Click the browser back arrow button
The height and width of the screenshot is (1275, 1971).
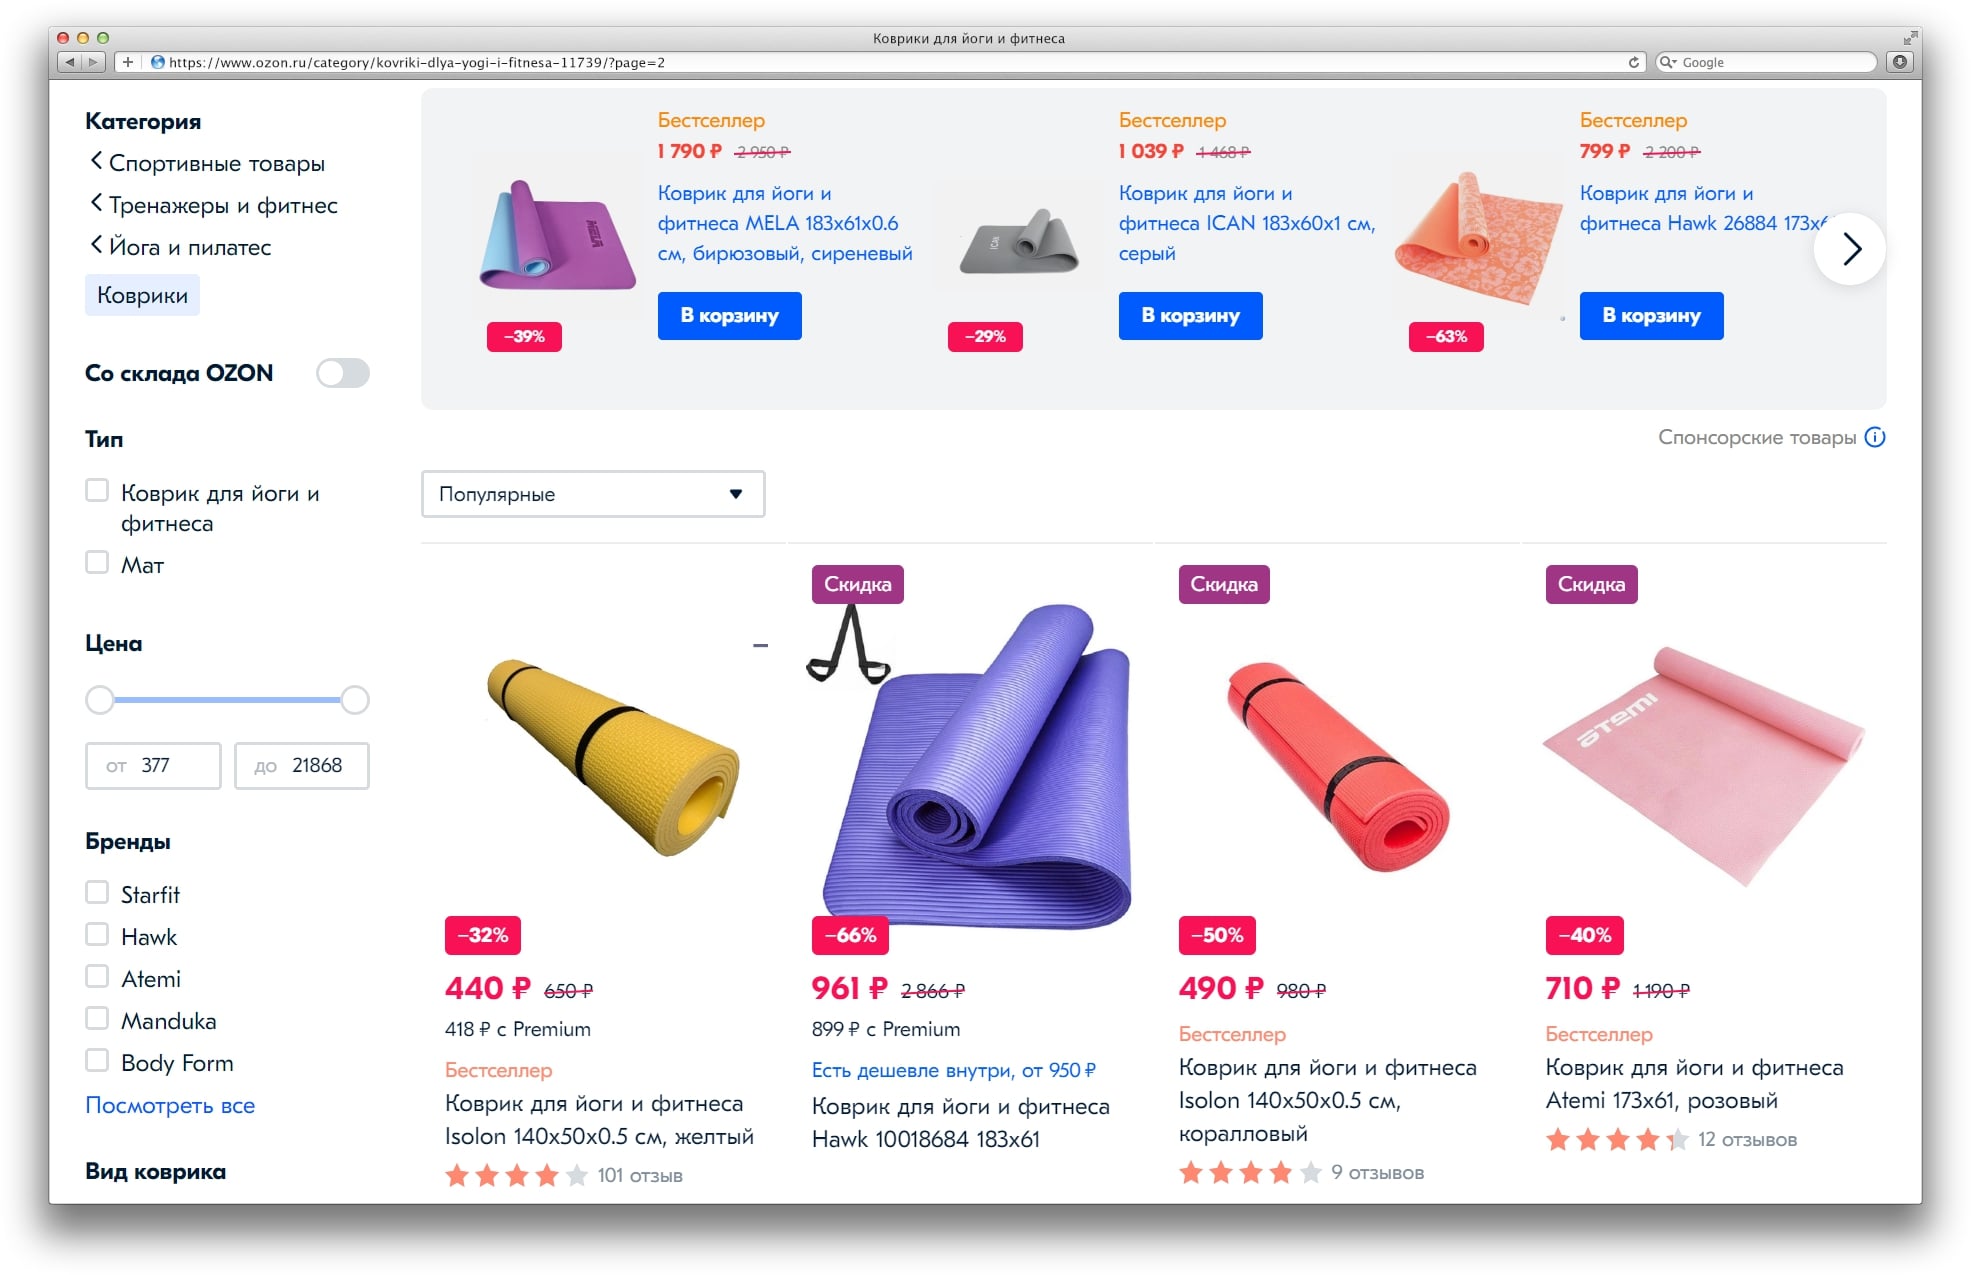[x=69, y=62]
